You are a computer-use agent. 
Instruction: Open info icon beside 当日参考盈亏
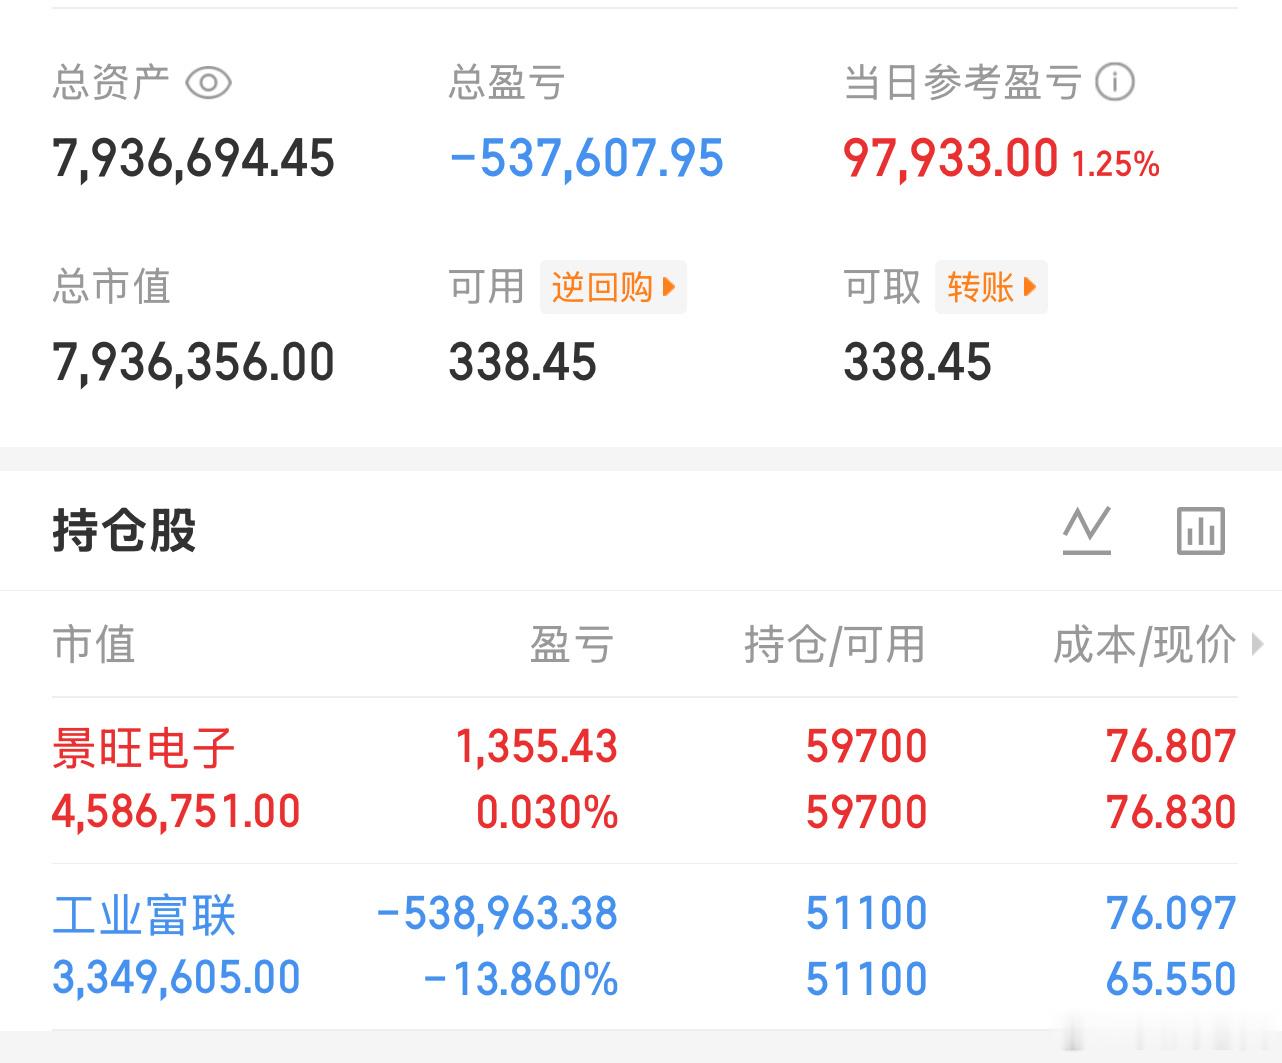tap(1115, 82)
